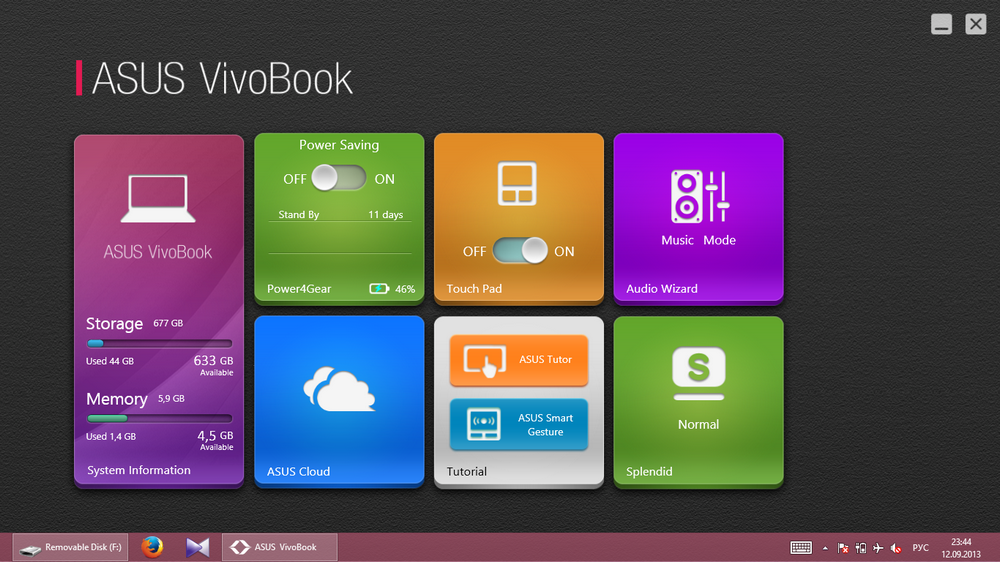Toggle the Touch Pad on/off switch
1000x562 pixels.
[520, 251]
